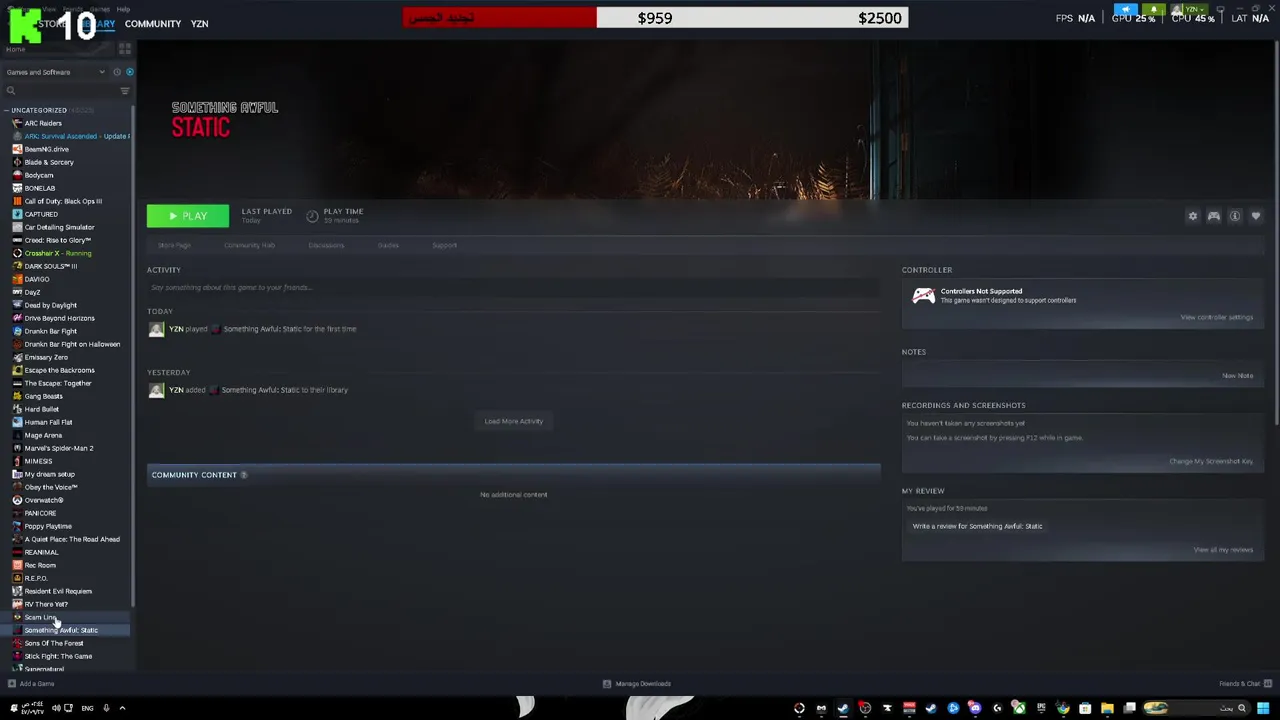Open View all my reviews link
Image resolution: width=1280 pixels, height=720 pixels.
[x=1223, y=549]
